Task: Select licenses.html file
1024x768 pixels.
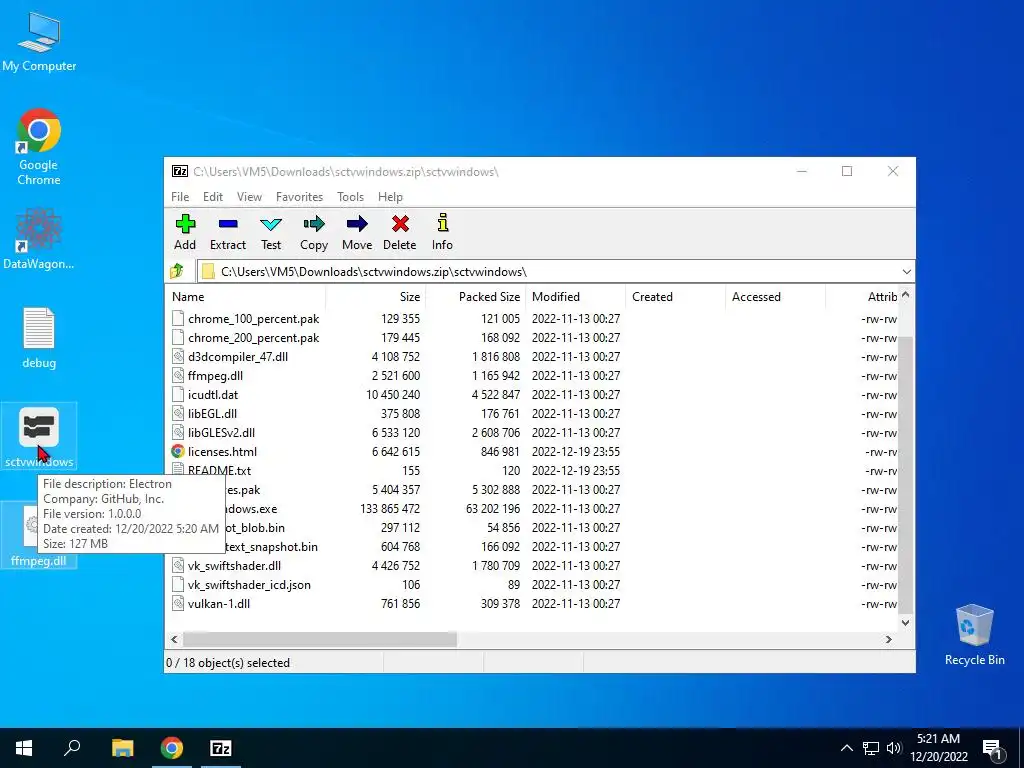Action: (x=222, y=451)
